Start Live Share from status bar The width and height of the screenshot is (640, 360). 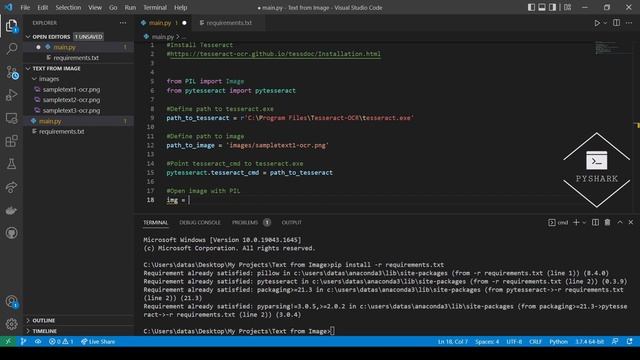(x=98, y=342)
